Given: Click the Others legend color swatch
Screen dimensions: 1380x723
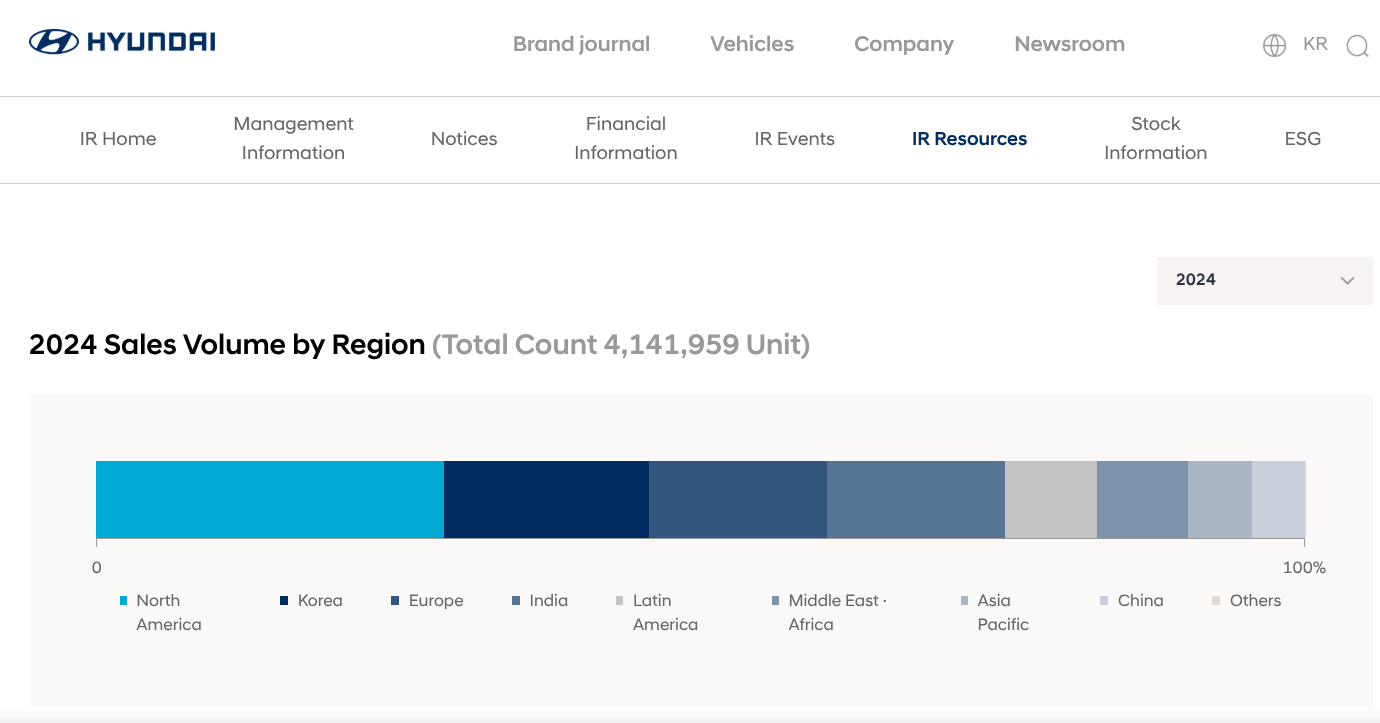Looking at the screenshot, I should point(1216,601).
